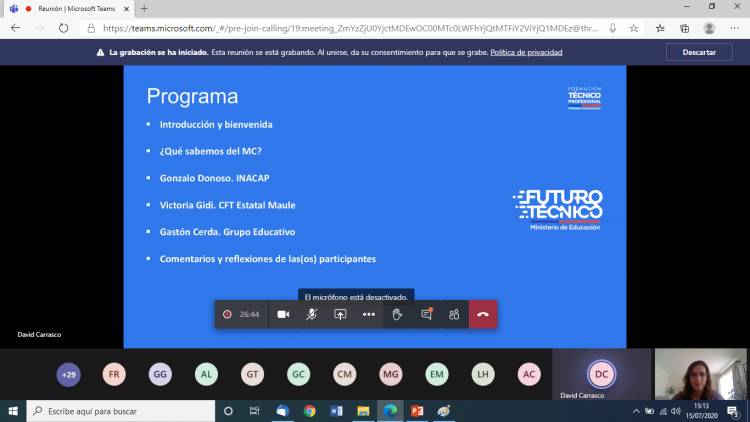Screen dimensions: 750x422
Task: Raise your hand in the meeting
Action: point(397,314)
